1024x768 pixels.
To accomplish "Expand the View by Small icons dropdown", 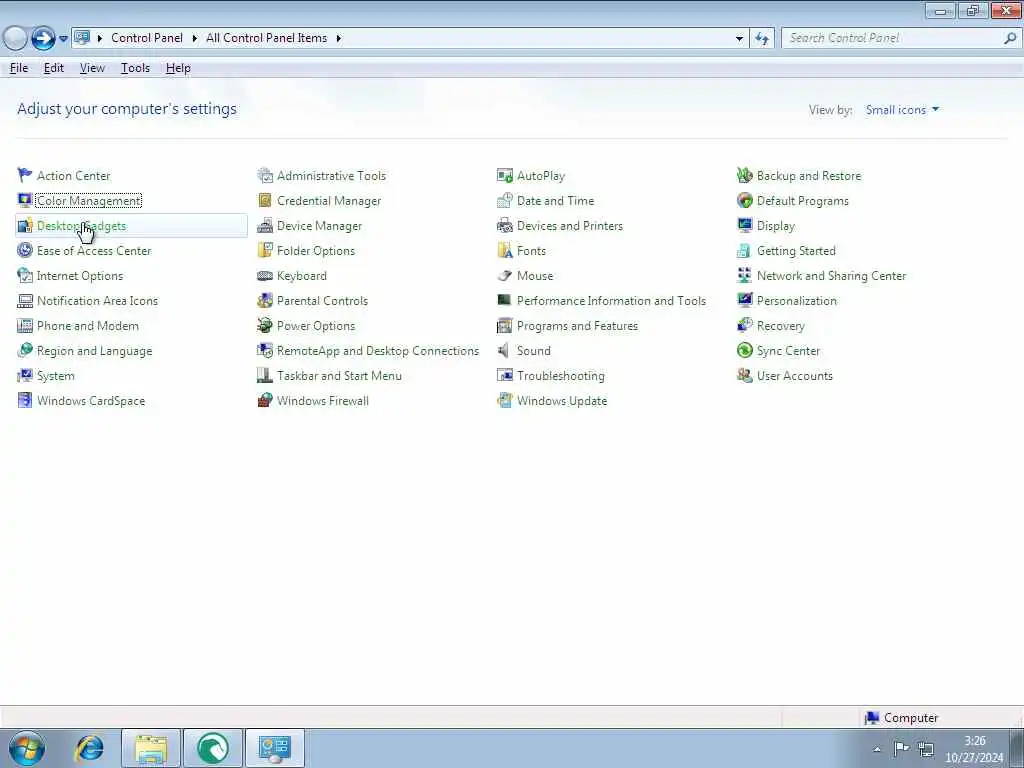I will (903, 110).
